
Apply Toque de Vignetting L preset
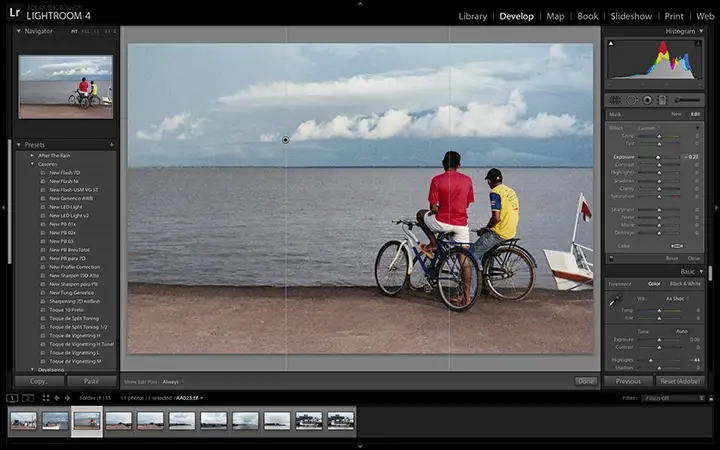[x=74, y=353]
